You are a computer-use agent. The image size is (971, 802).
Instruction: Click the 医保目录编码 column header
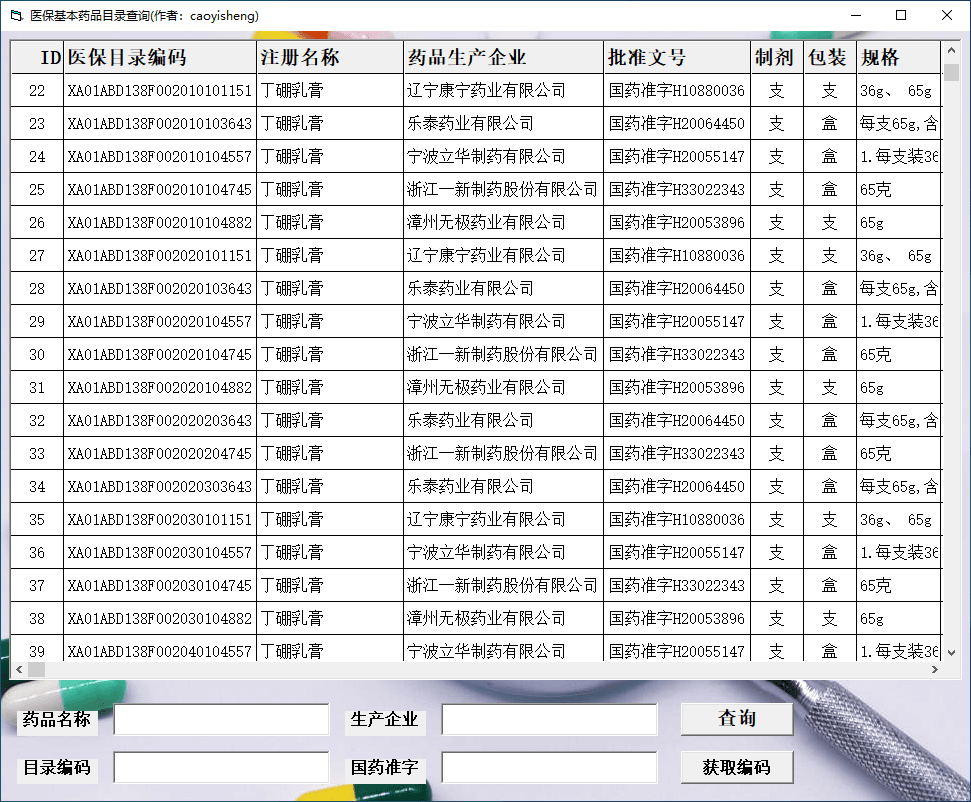(x=156, y=57)
